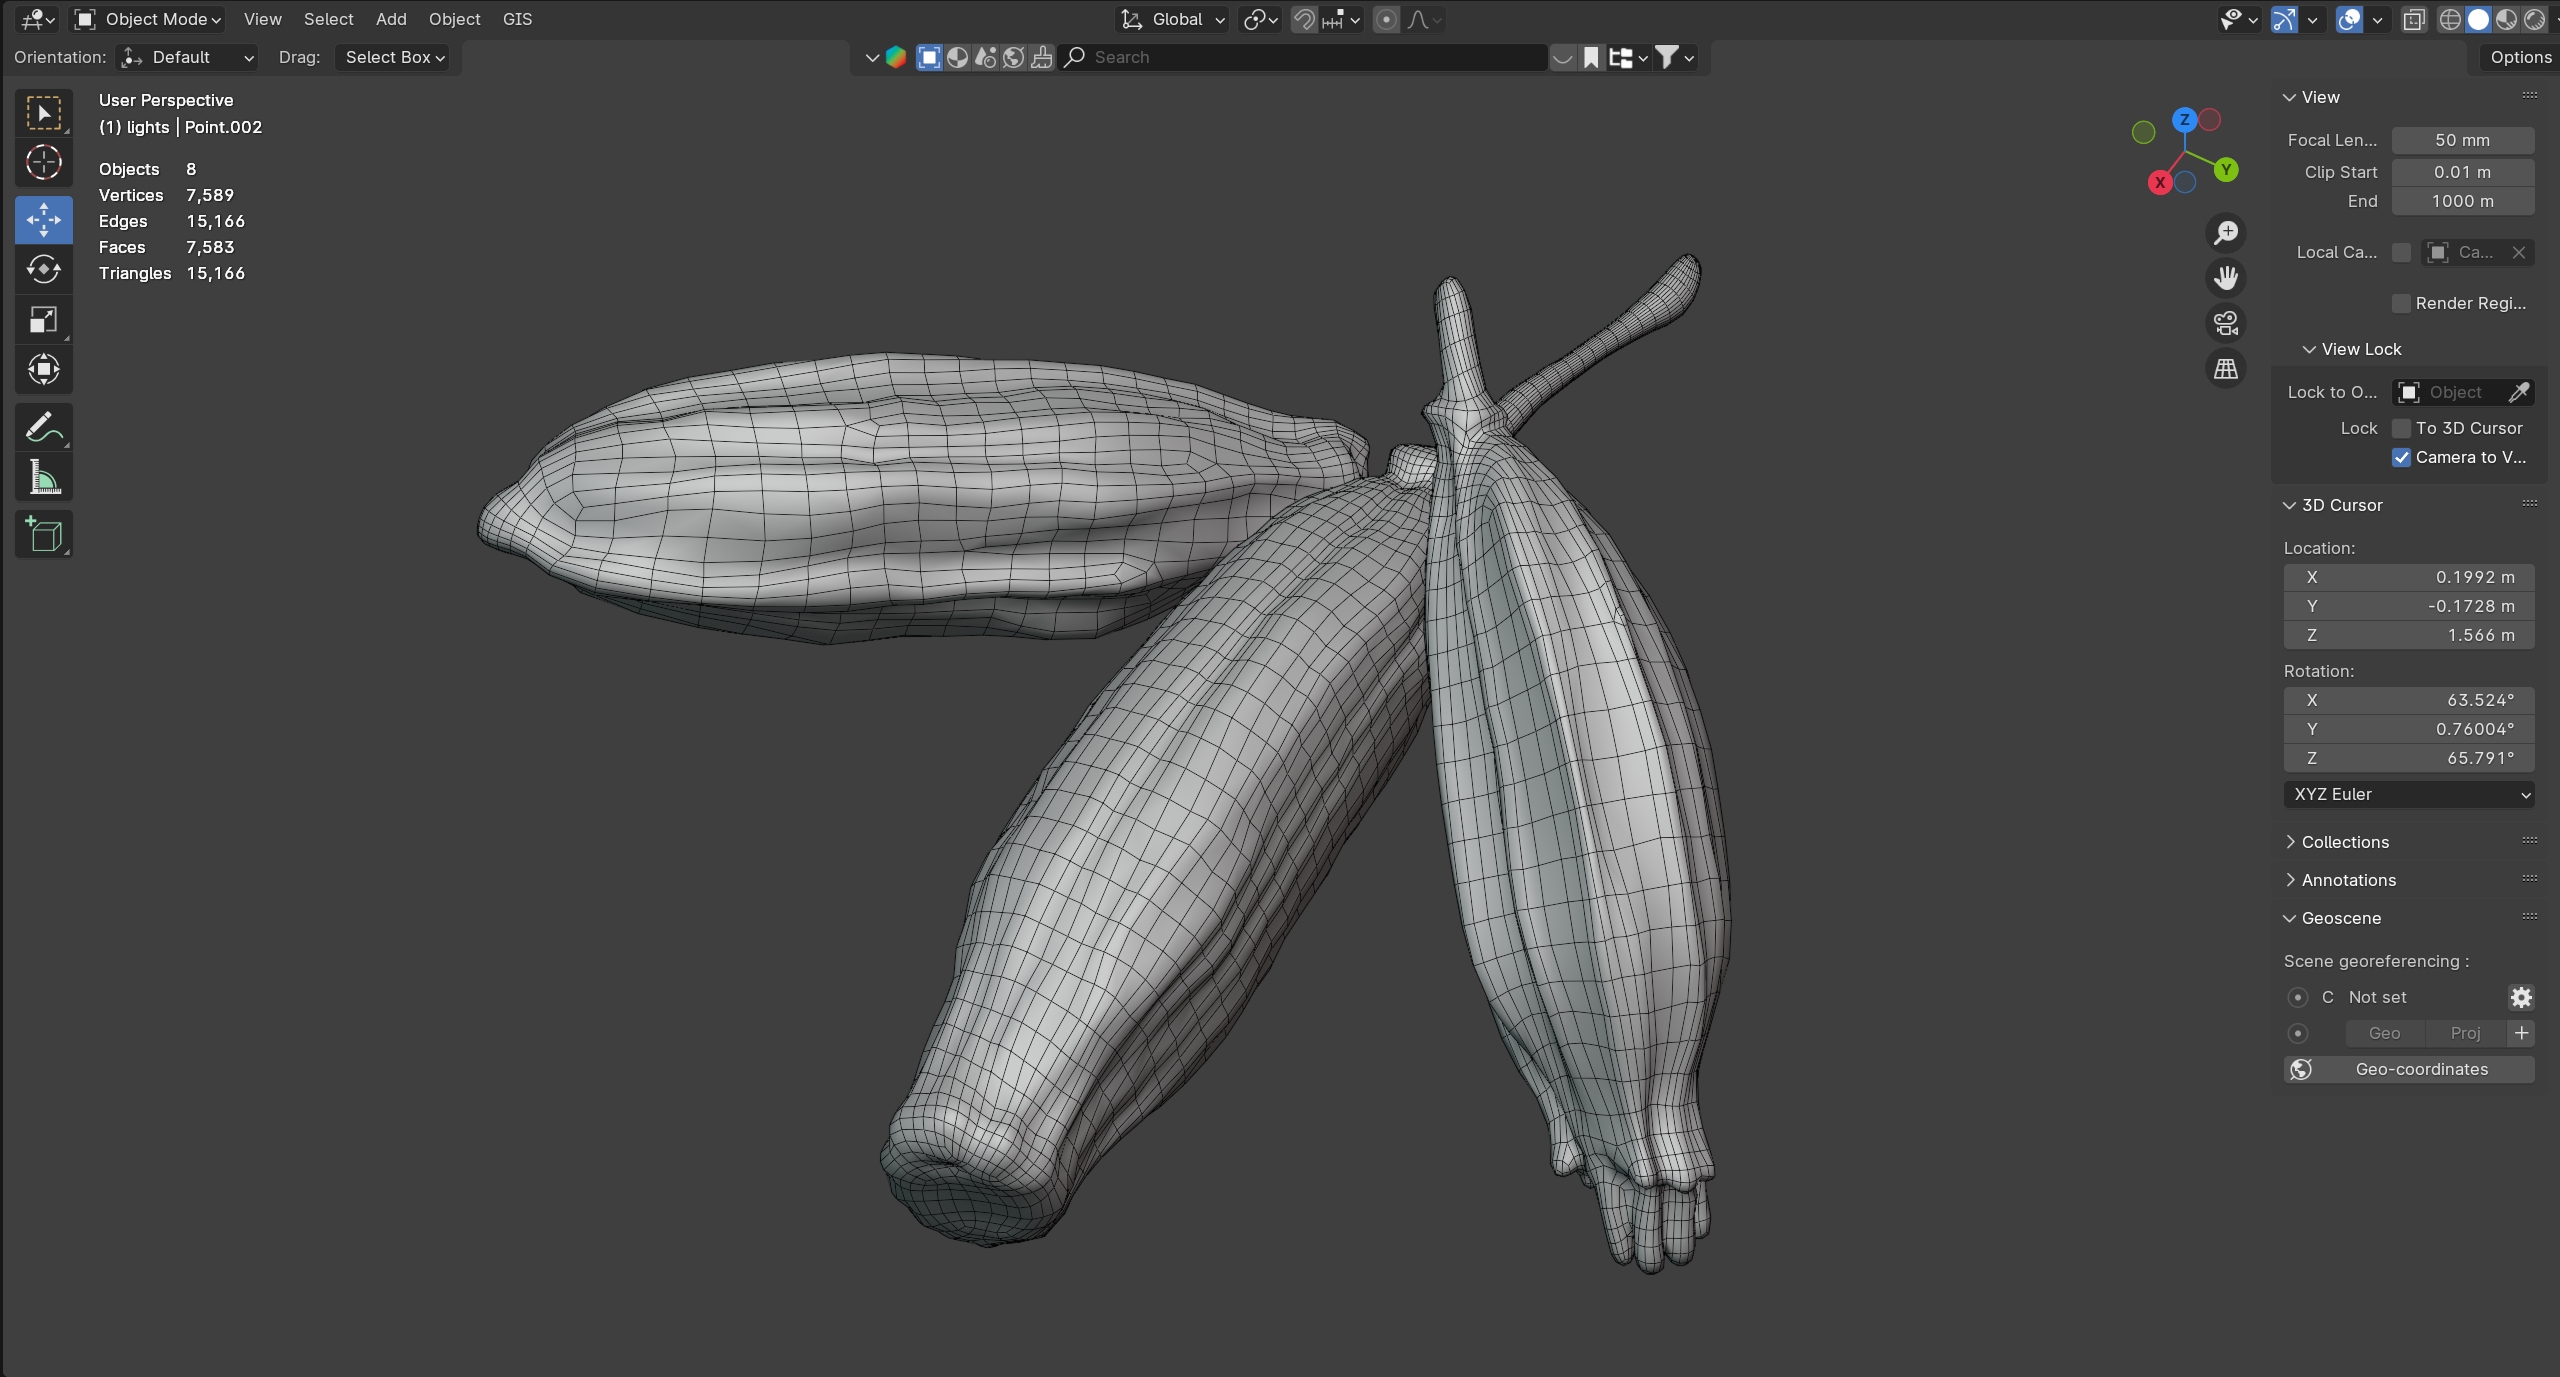The width and height of the screenshot is (2560, 1377).
Task: Open the Object Mode dropdown
Action: [x=150, y=19]
